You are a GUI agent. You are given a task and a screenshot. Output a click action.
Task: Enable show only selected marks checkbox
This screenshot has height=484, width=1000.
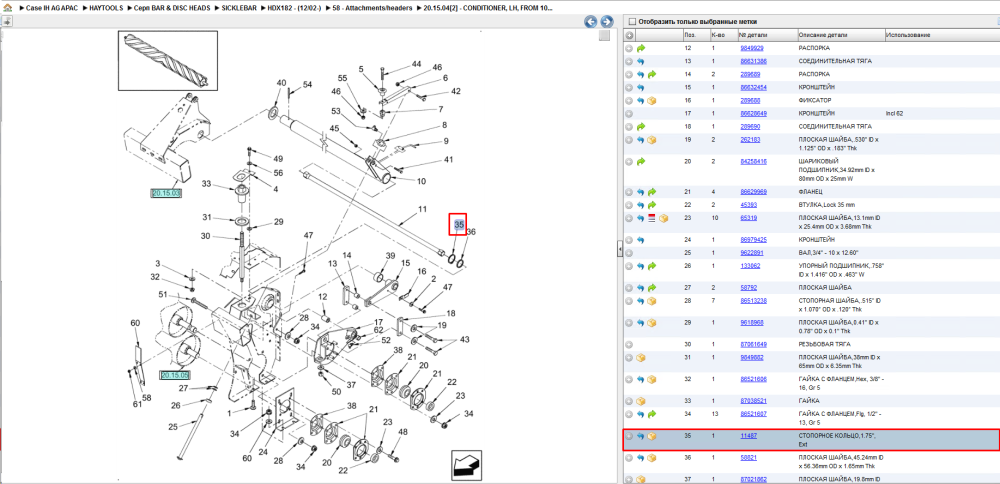pos(633,21)
